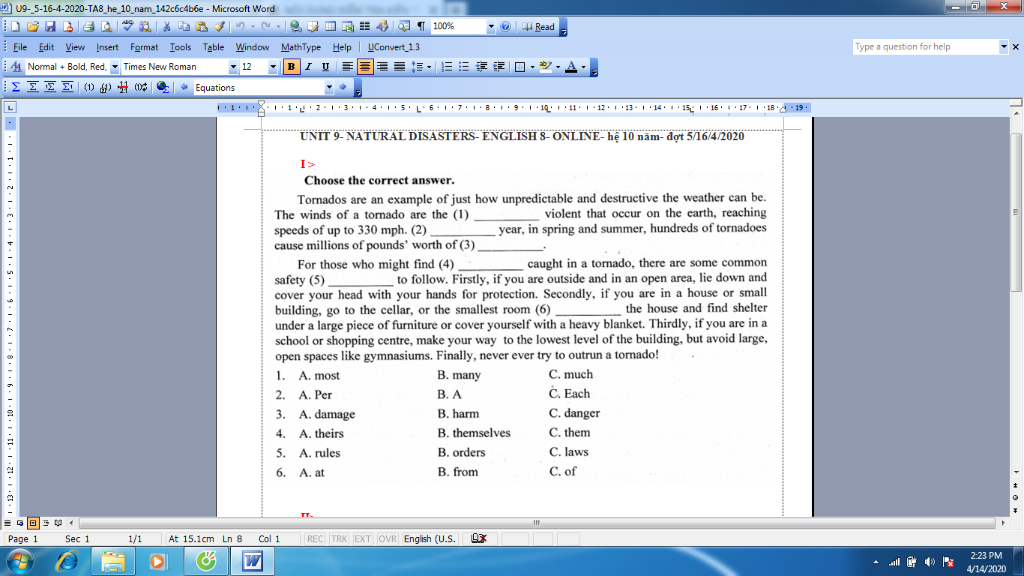Screen dimensions: 1024x576
Task: Insert a hyperlink
Action: point(296,27)
